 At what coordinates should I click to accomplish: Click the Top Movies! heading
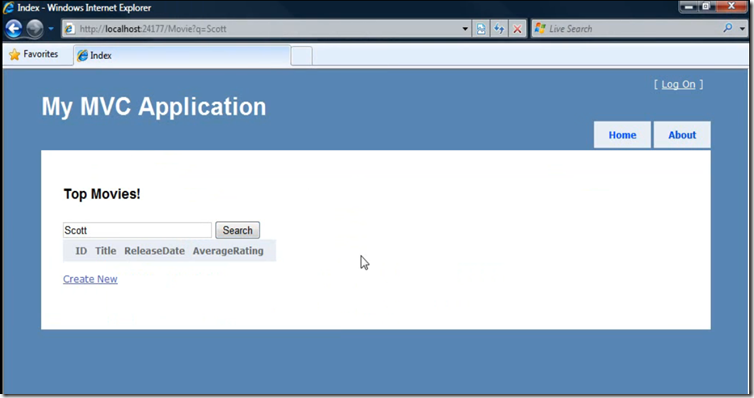click(x=102, y=194)
